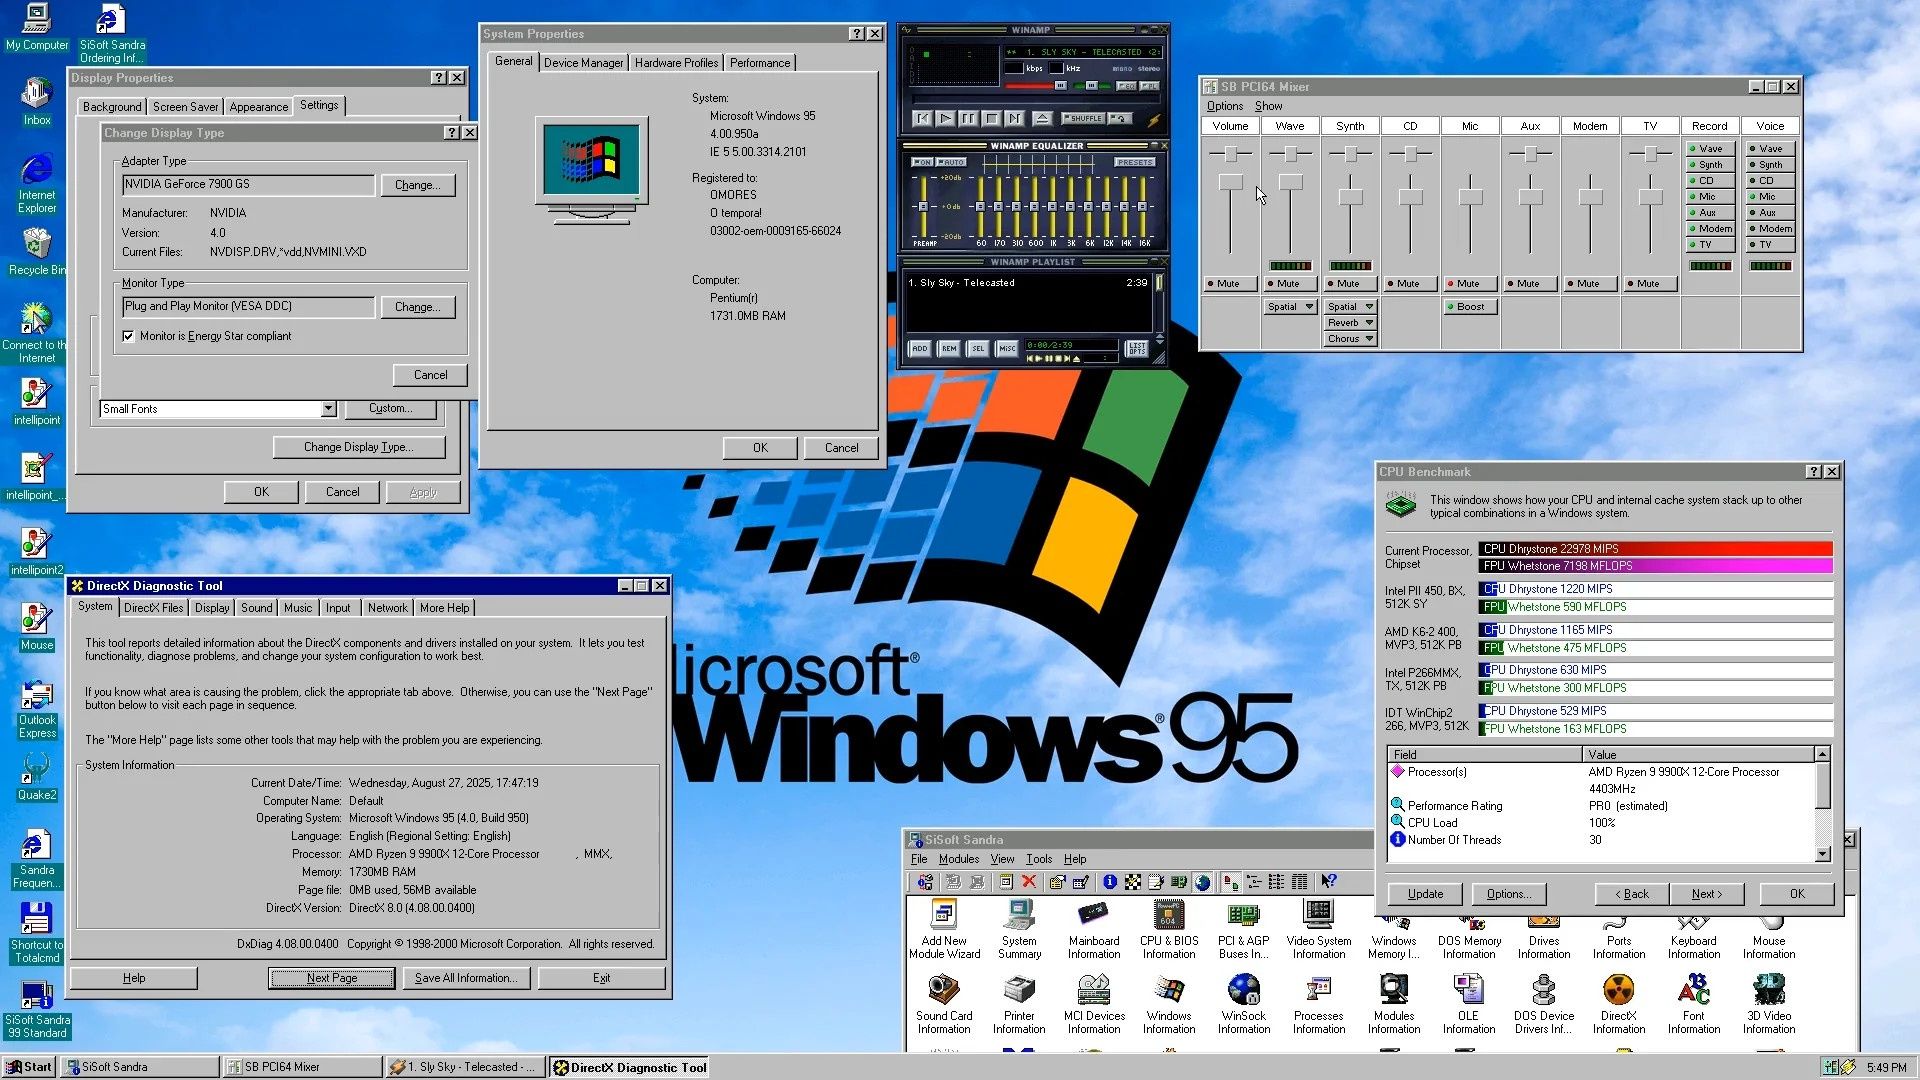1920x1080 pixels.
Task: Toggle Winamp equalizer AUTO button
Action: coord(951,162)
